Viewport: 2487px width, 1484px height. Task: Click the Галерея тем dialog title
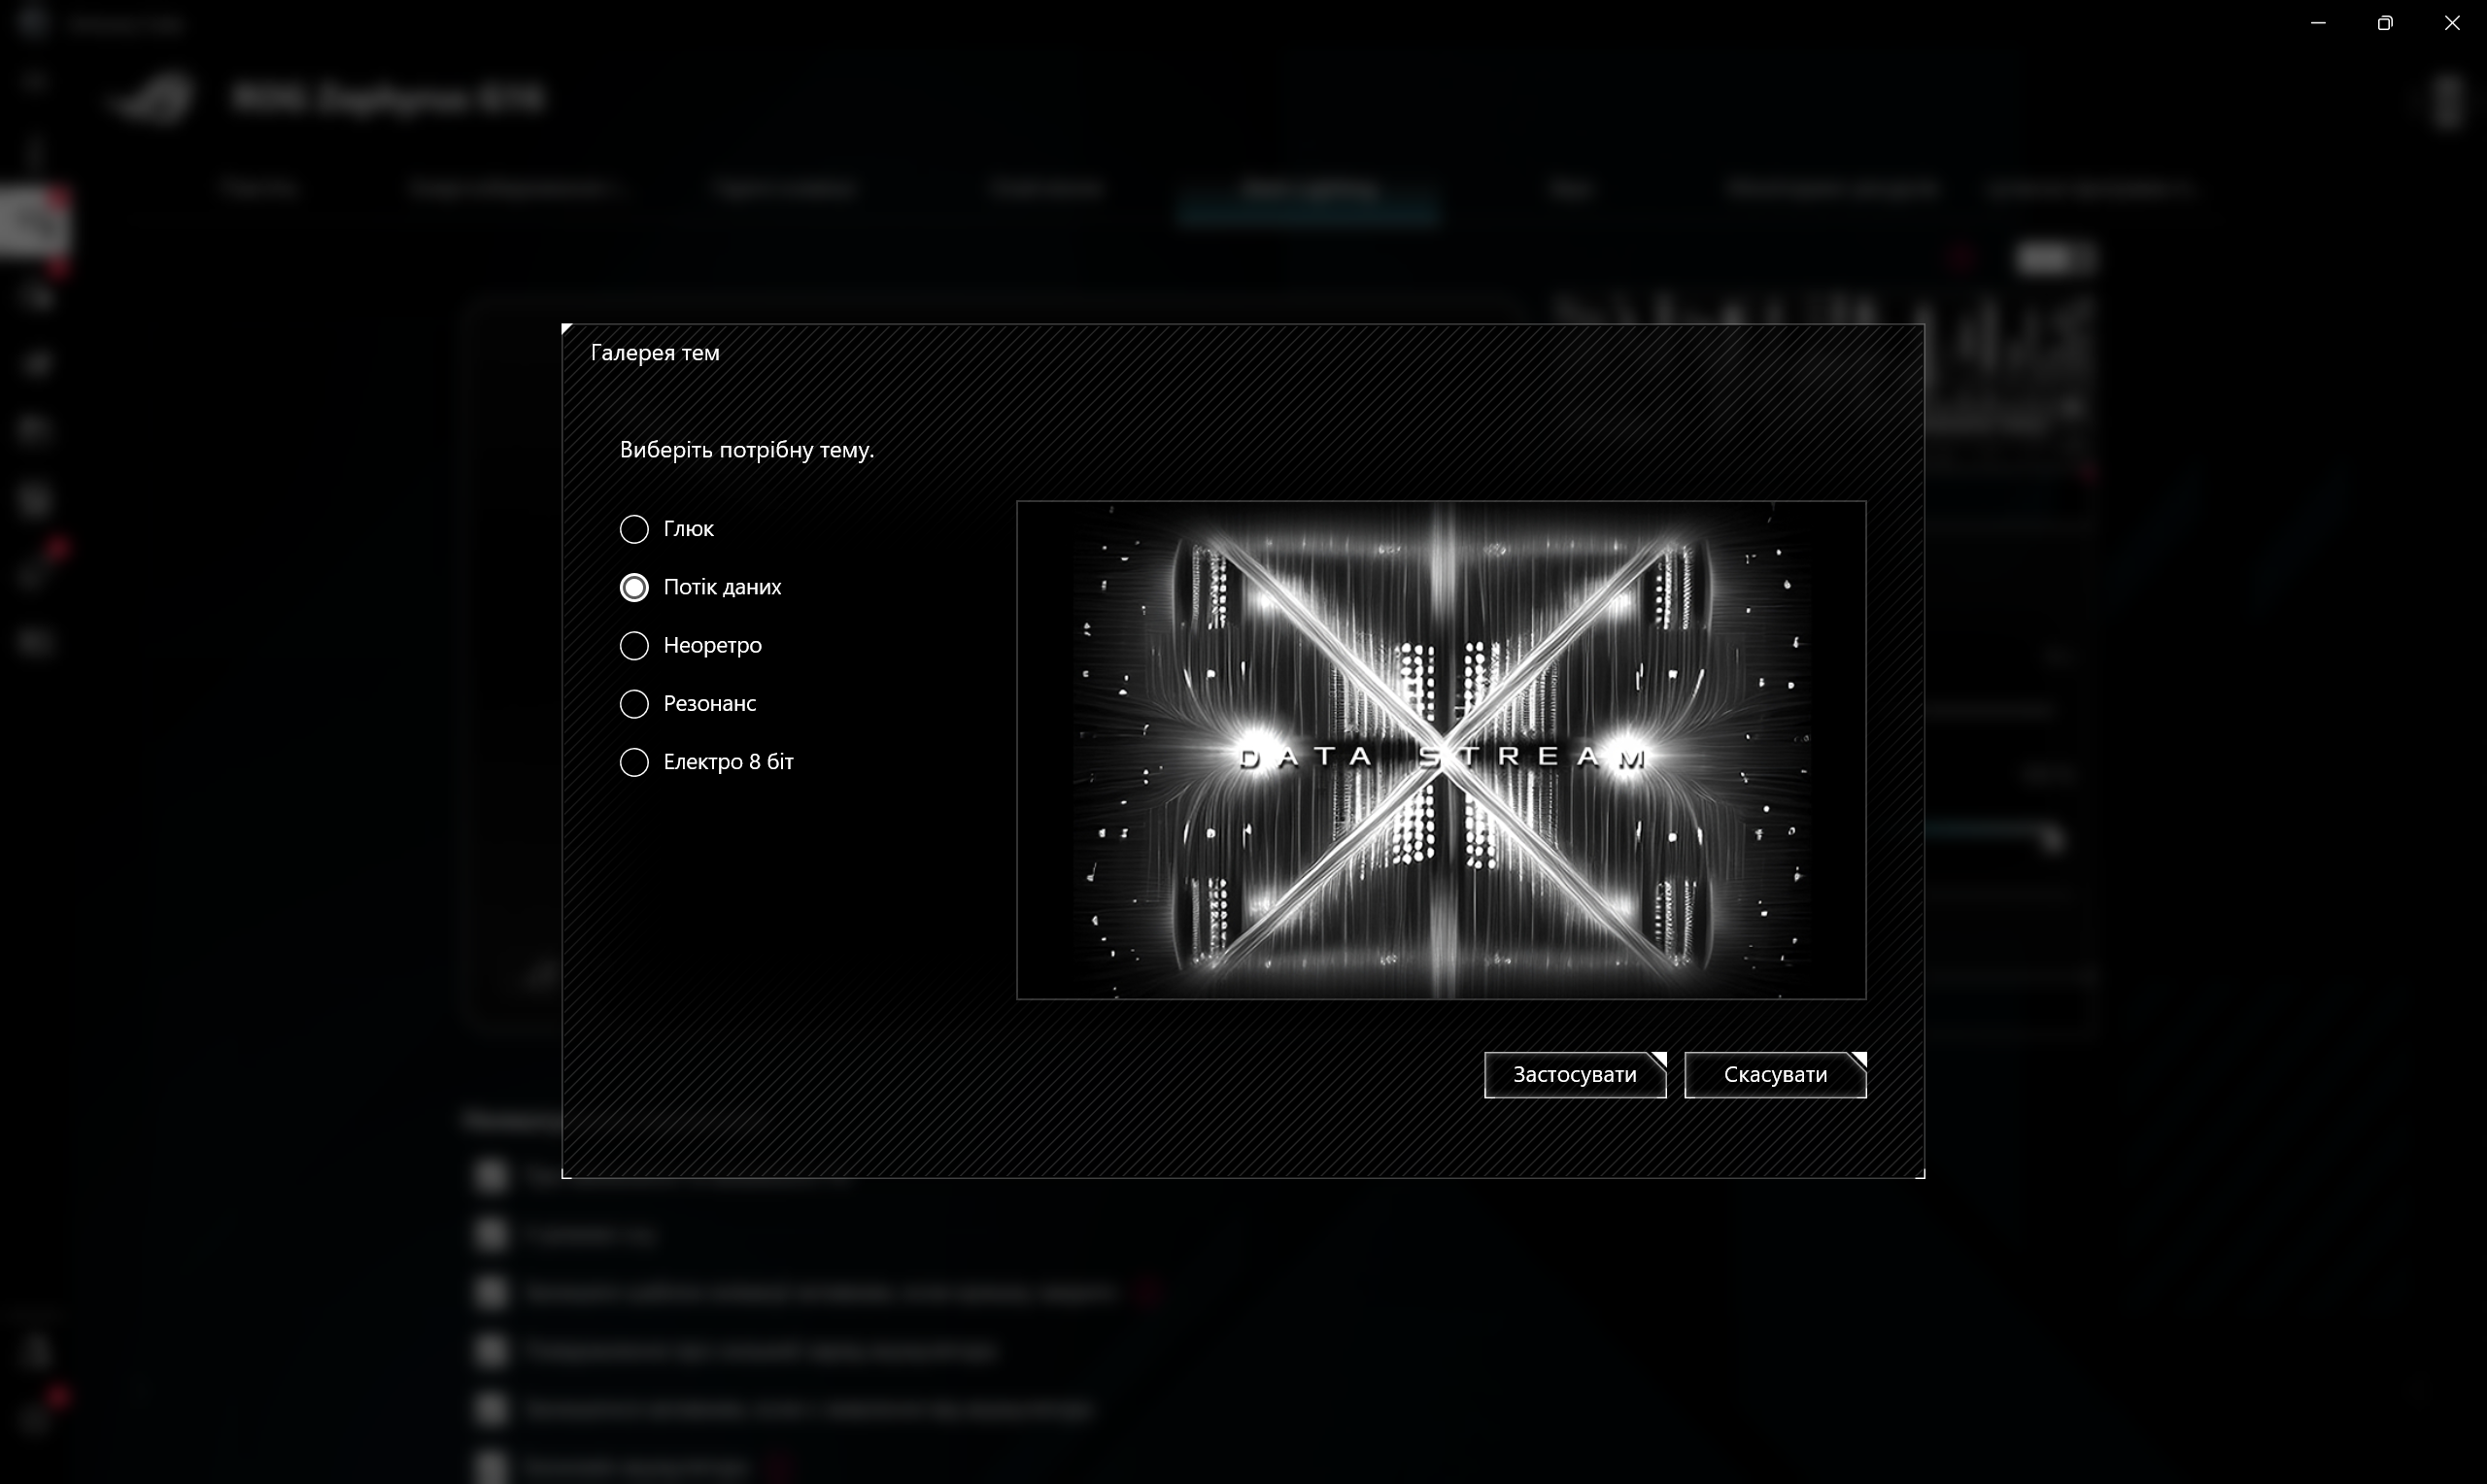coord(655,353)
